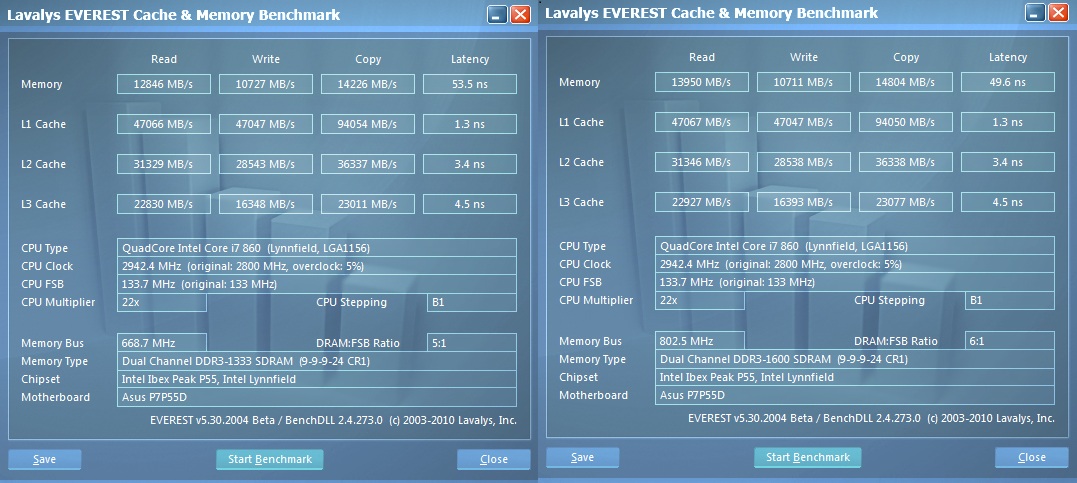Select L3 Cache Write 16393 MB/s
The image size is (1077, 483).
click(804, 202)
